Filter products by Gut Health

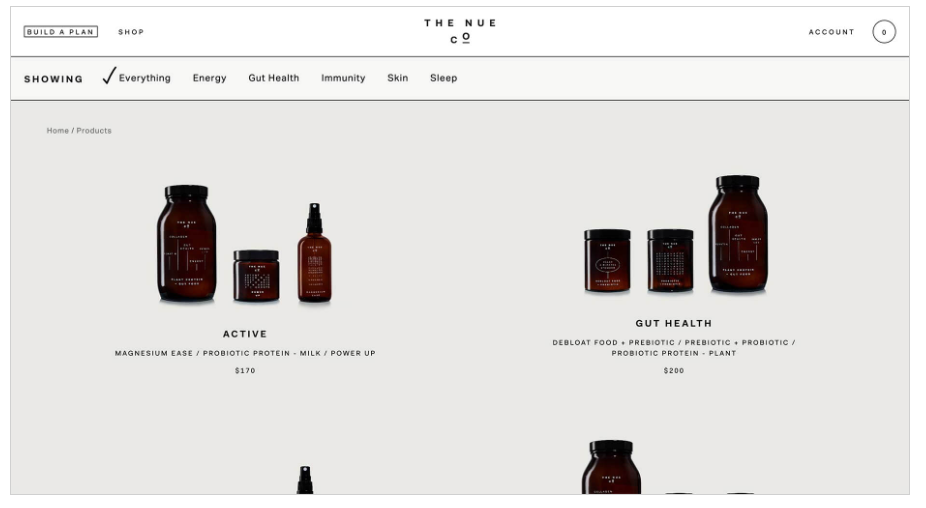[273, 78]
